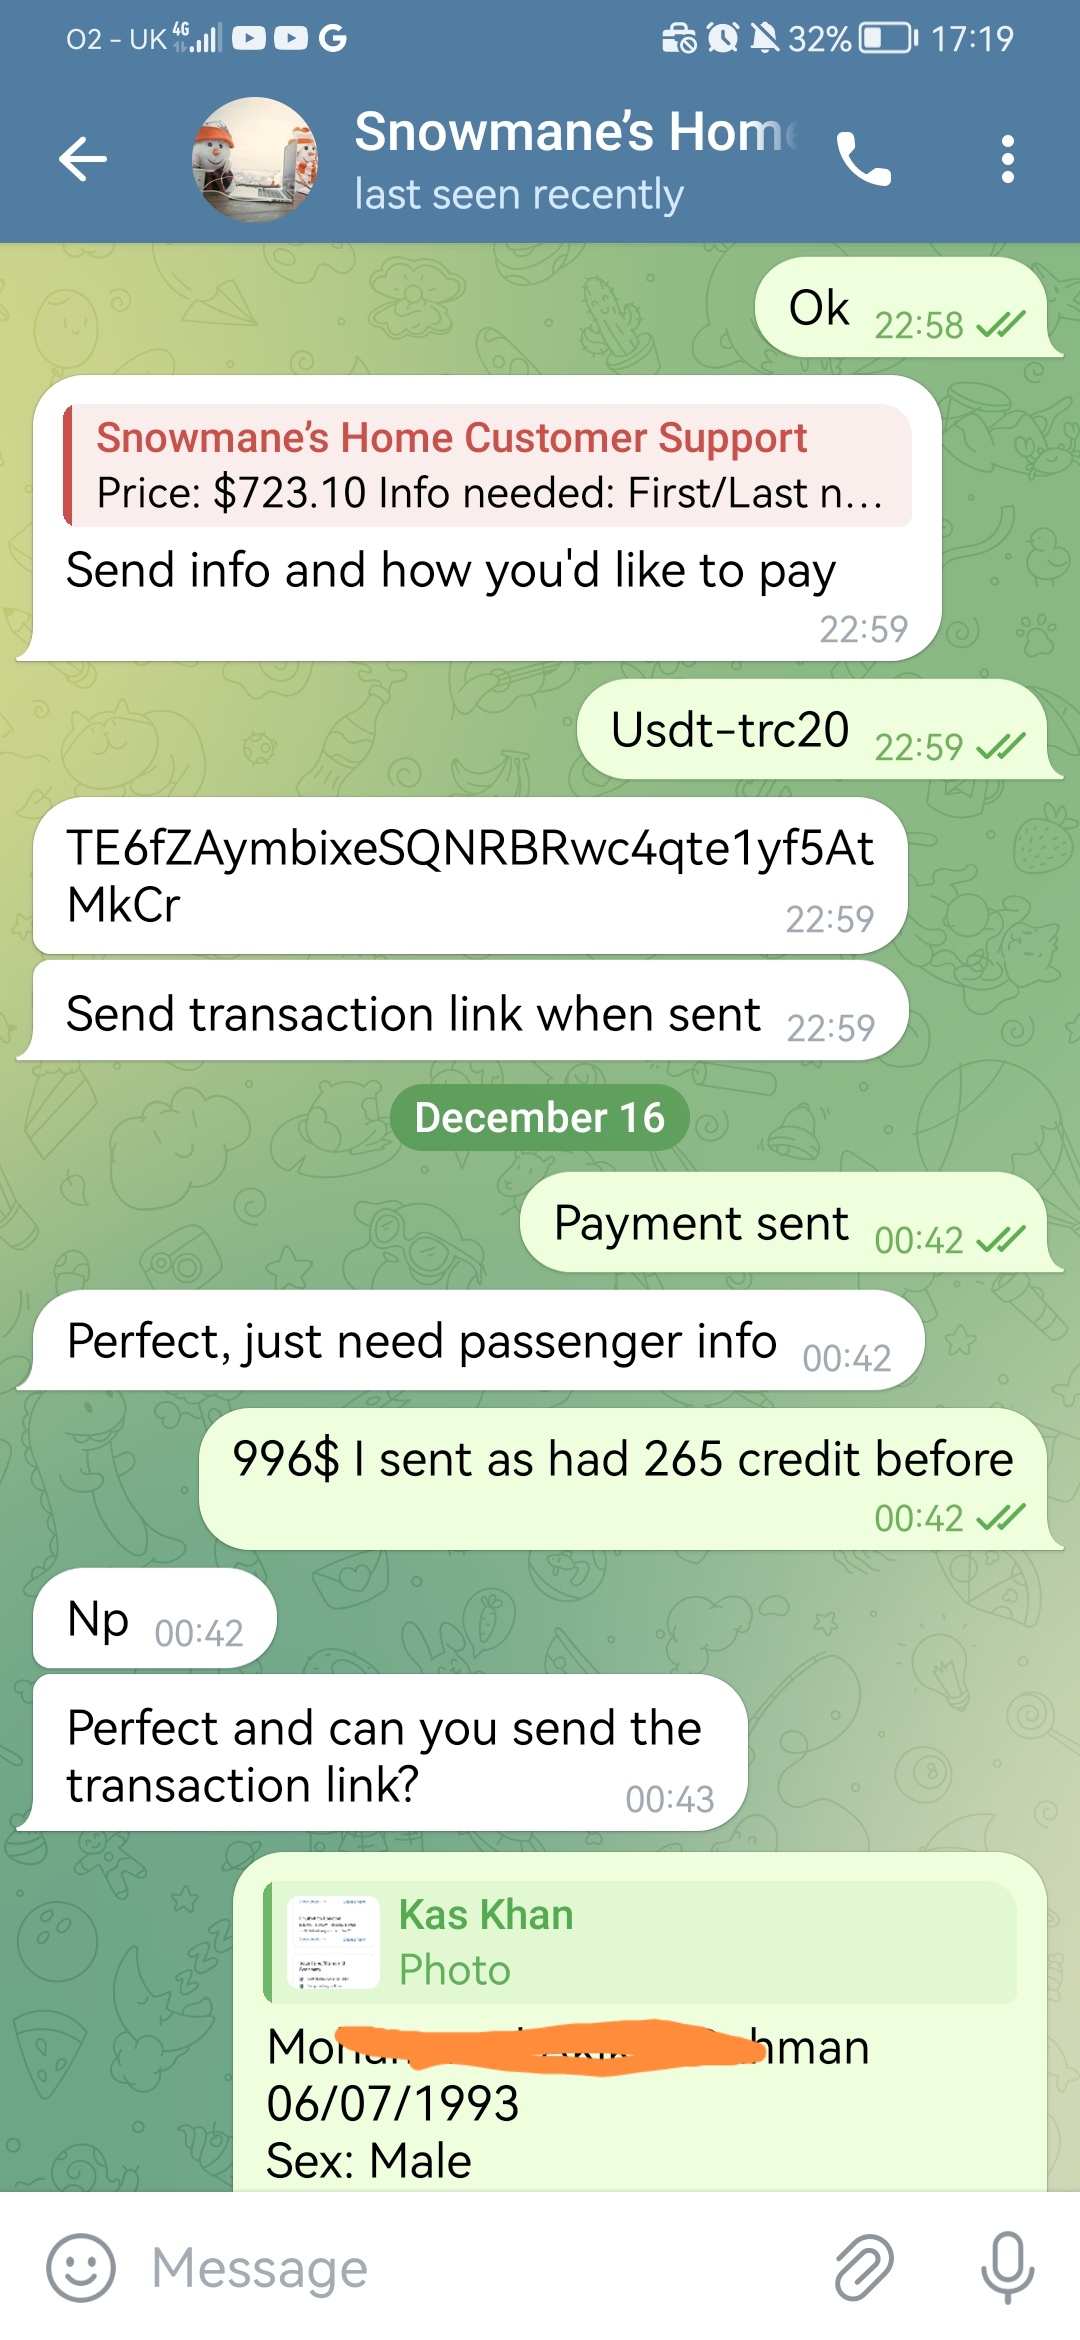Tap the chat title Snowmane's Home
This screenshot has width=1080, height=2340.
575,132
